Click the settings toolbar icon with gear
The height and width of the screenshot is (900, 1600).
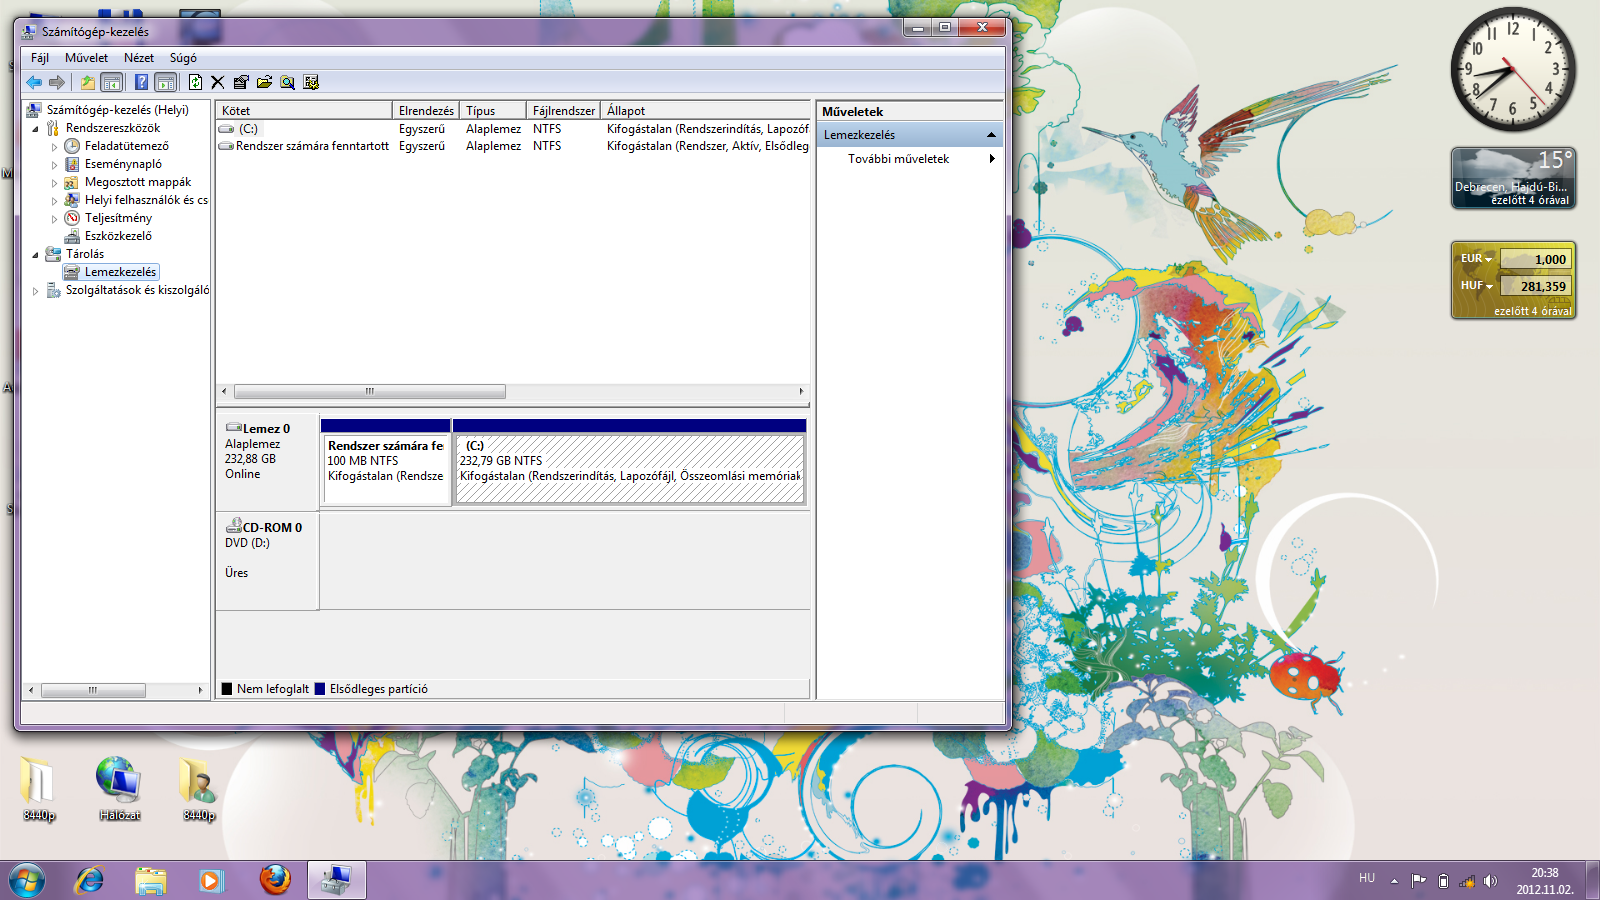311,82
